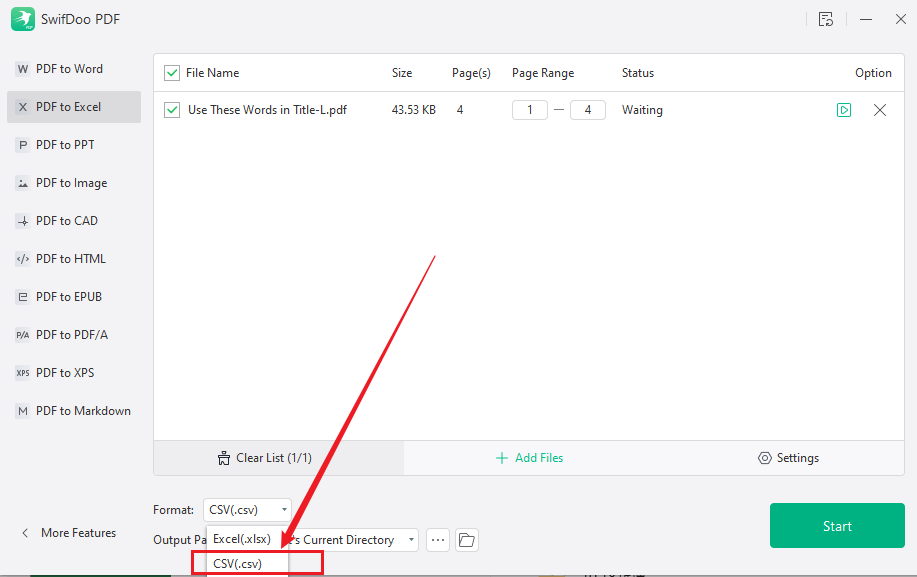Go back via More Features
Viewport: 917px width, 577px height.
(69, 533)
